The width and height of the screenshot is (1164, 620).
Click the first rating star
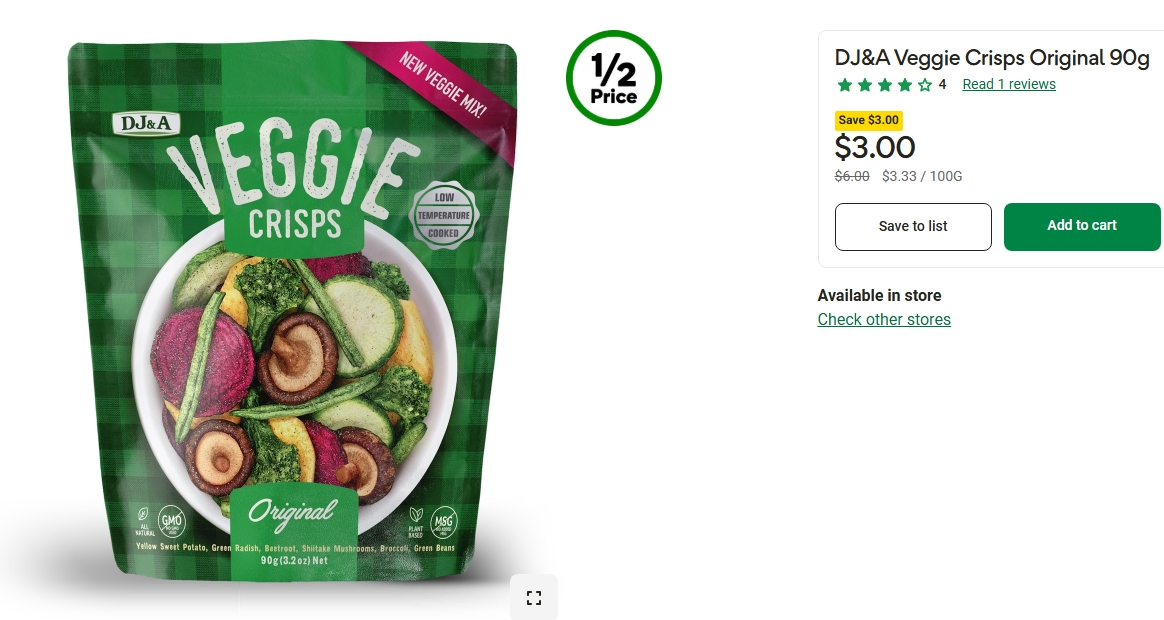[x=845, y=85]
